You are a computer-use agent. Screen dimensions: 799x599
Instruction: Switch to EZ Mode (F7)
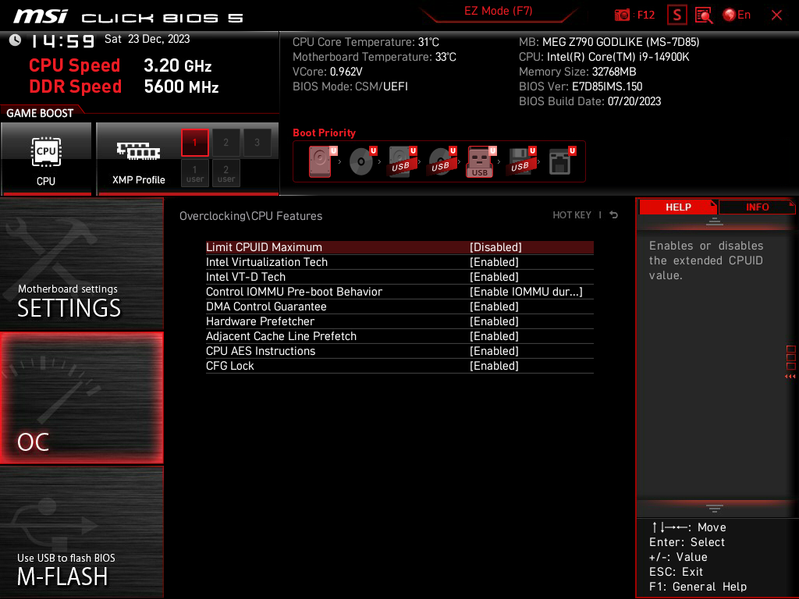pos(498,11)
